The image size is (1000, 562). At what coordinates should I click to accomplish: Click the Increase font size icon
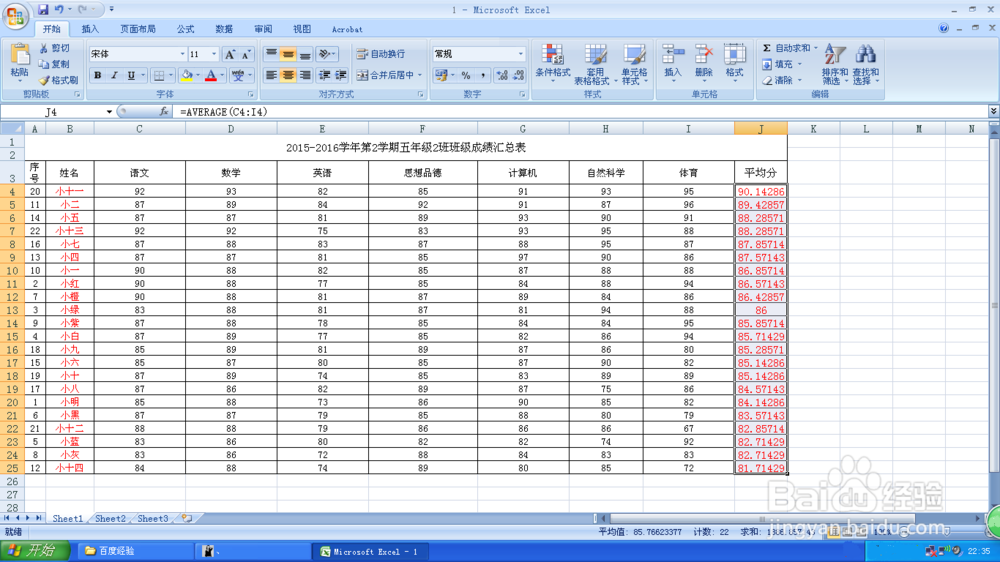(230, 55)
